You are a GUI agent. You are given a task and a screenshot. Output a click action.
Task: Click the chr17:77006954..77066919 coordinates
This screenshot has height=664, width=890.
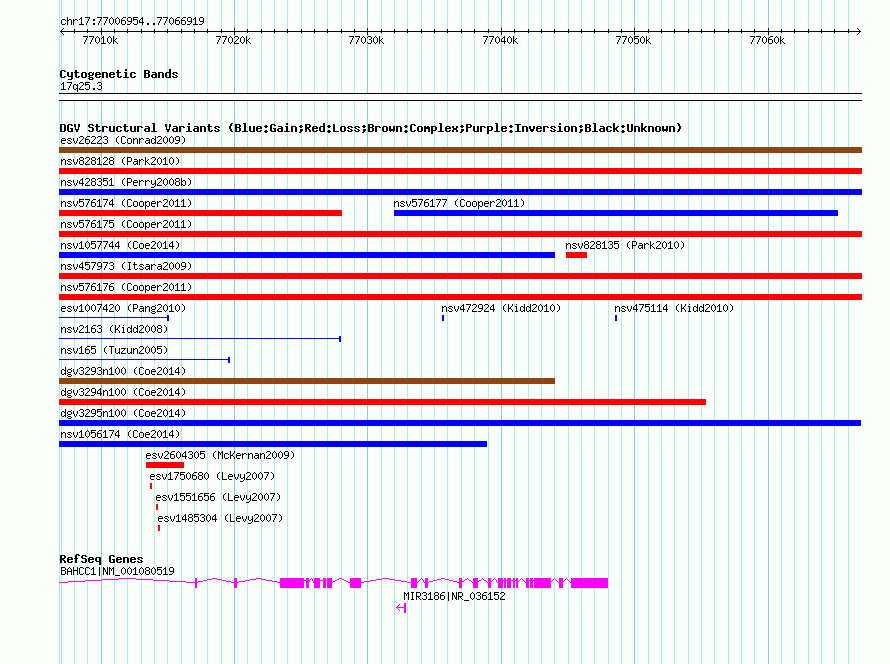tap(132, 21)
